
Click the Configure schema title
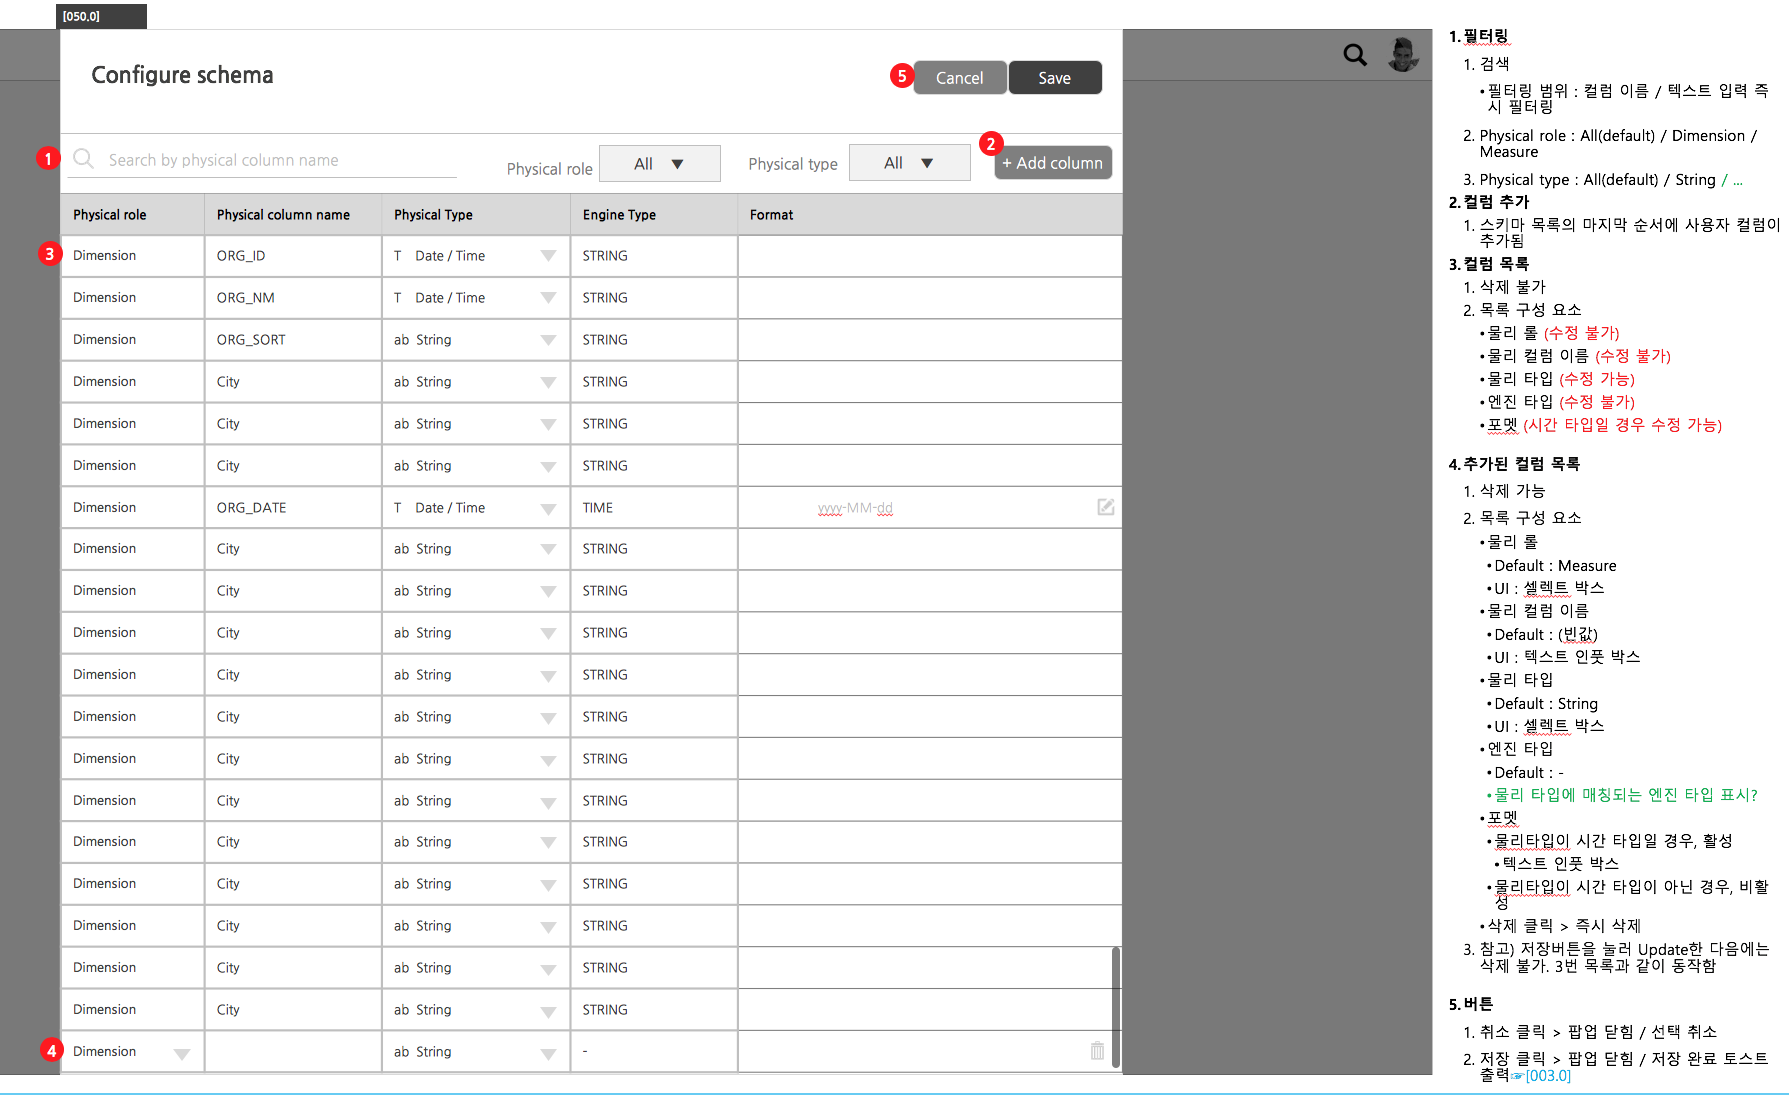point(182,75)
